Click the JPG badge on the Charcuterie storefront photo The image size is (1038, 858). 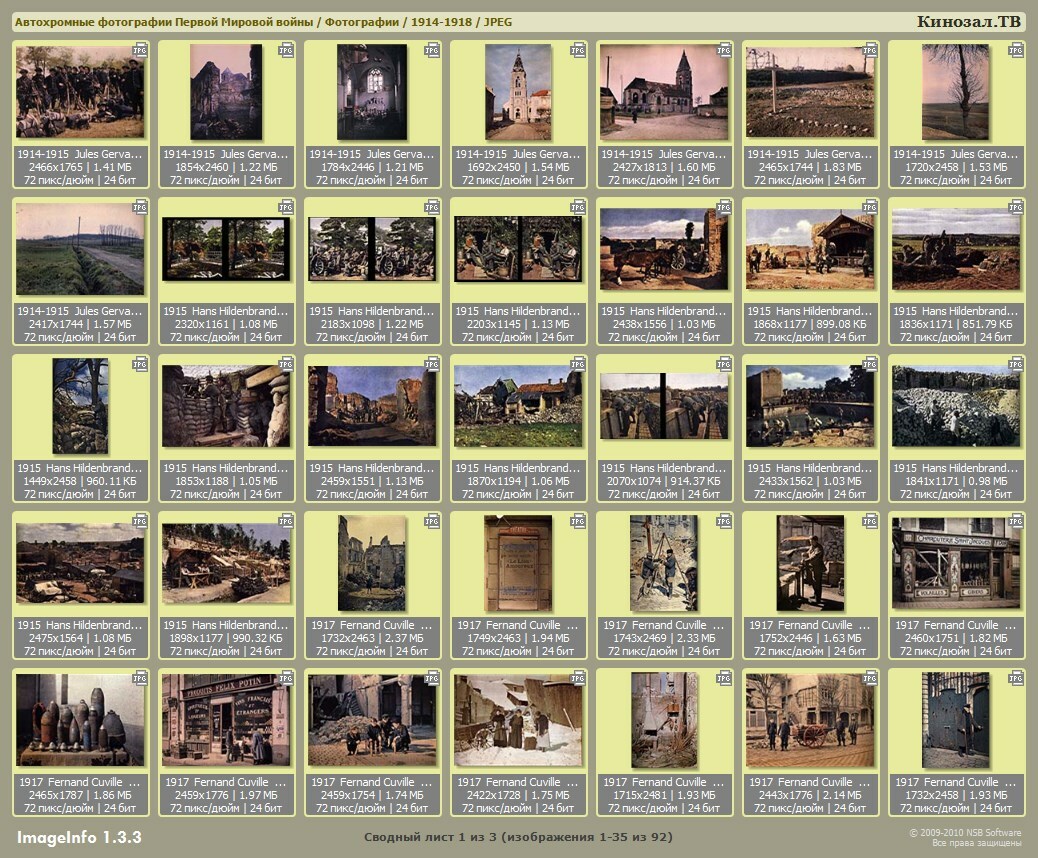[1016, 520]
